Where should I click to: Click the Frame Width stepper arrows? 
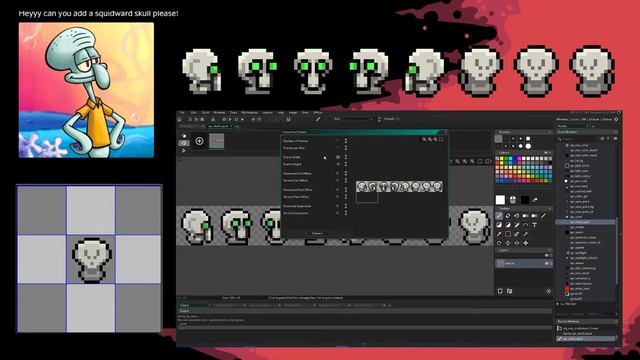point(345,157)
